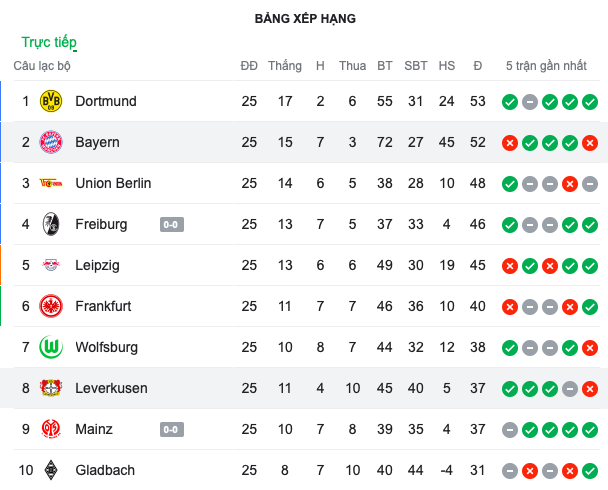
Task: Click the Gladbach club crest
Action: click(x=50, y=470)
